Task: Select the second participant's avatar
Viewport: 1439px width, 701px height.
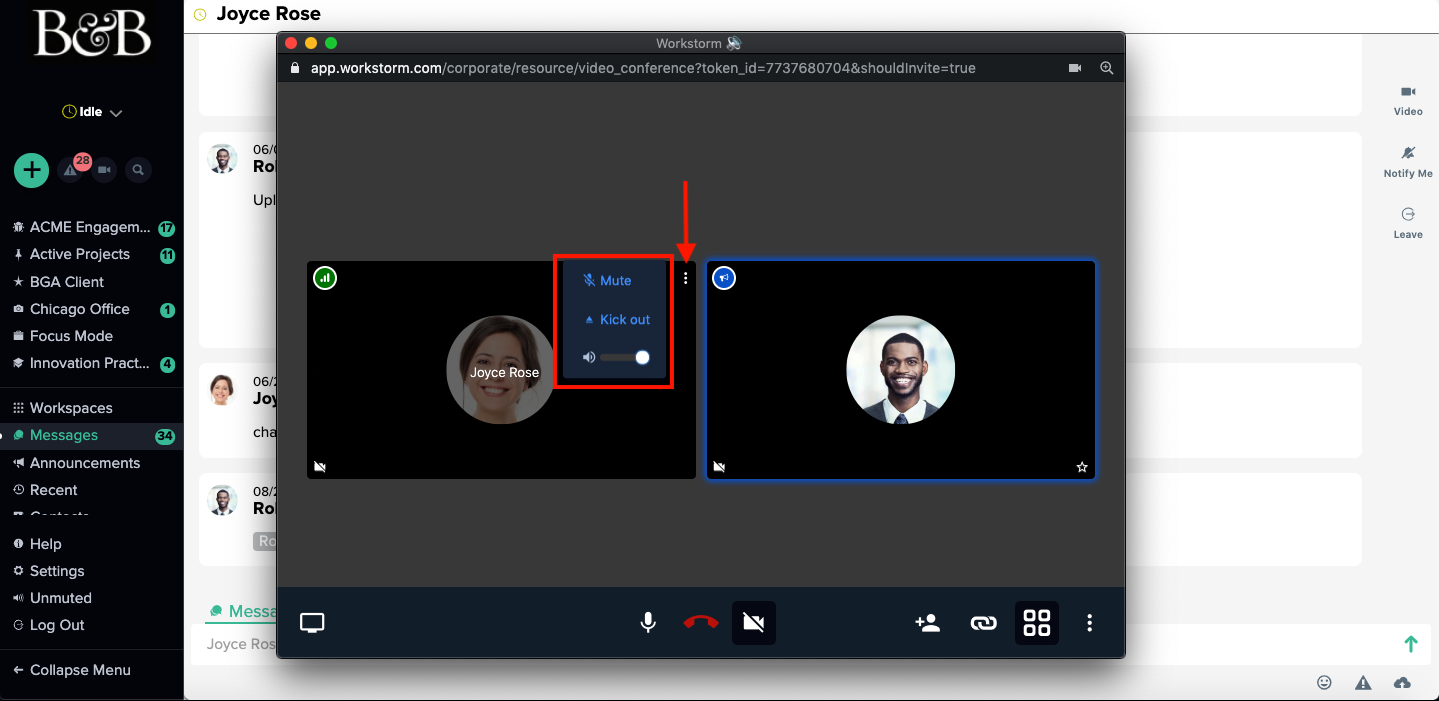Action: 900,370
